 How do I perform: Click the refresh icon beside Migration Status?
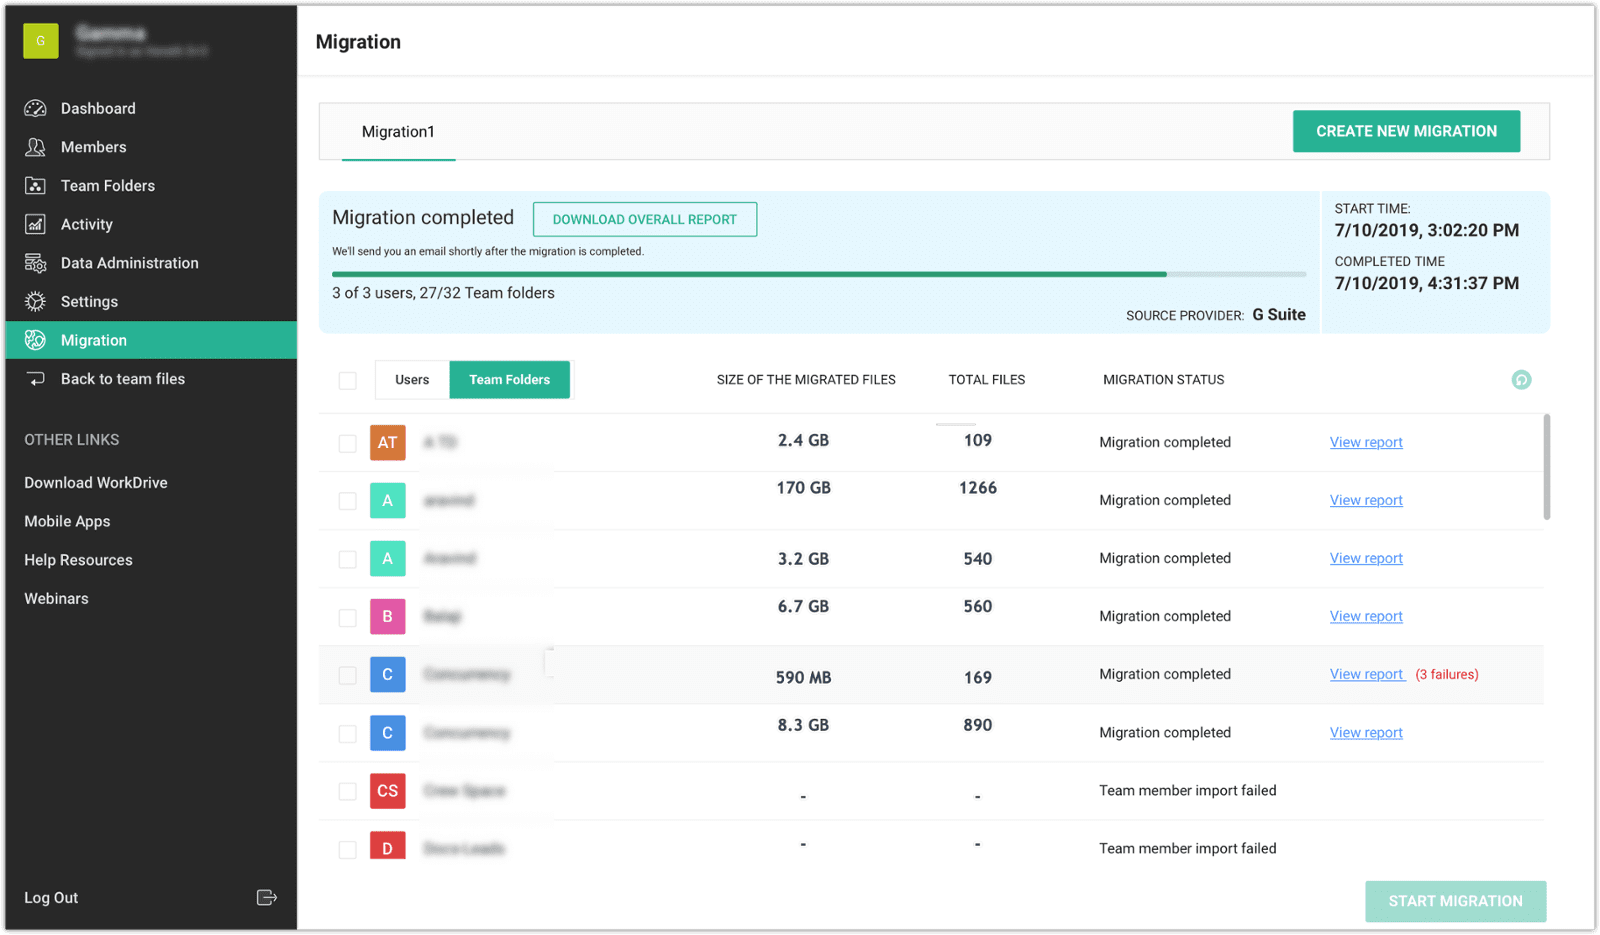(1521, 380)
